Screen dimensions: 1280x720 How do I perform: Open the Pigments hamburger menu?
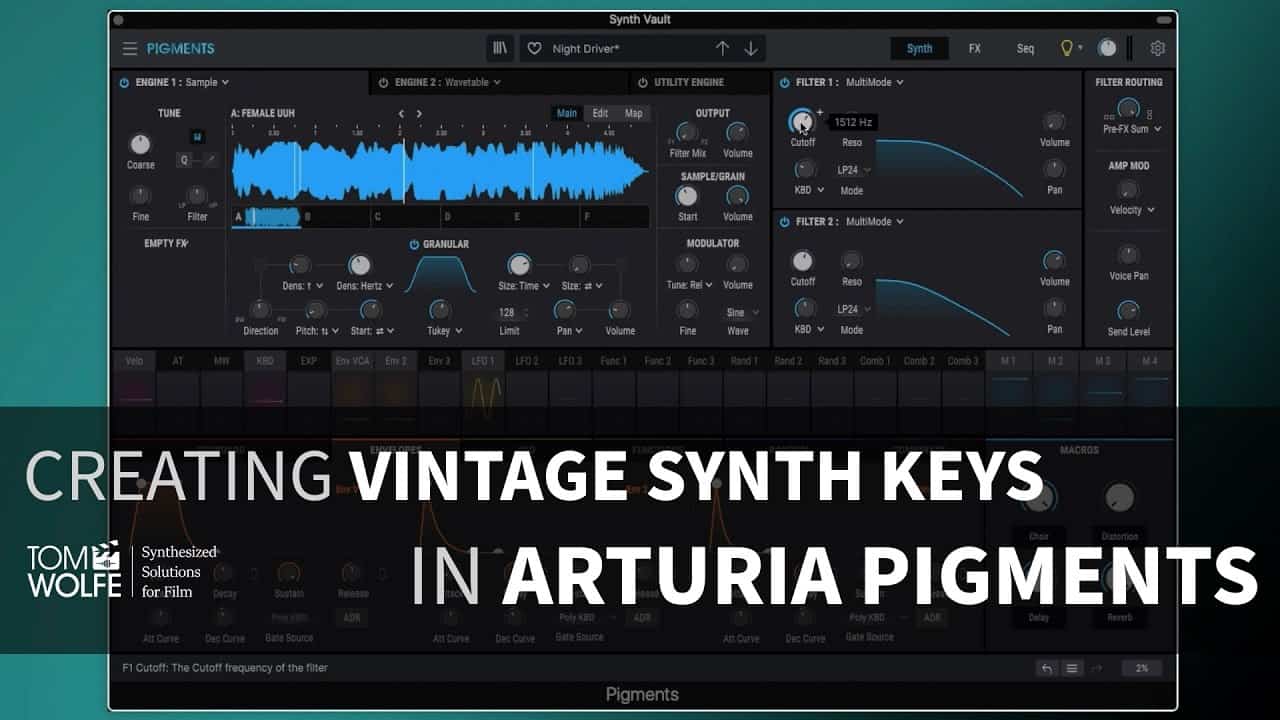[x=130, y=48]
